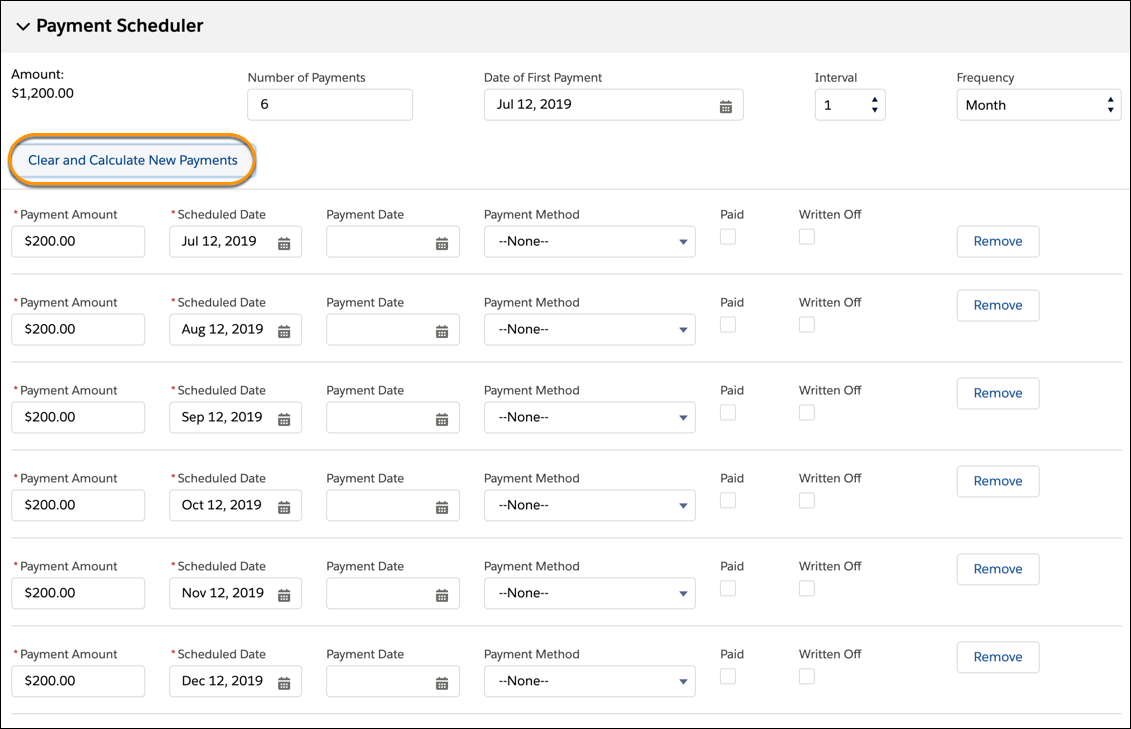Click the Interval stepper field

850,105
